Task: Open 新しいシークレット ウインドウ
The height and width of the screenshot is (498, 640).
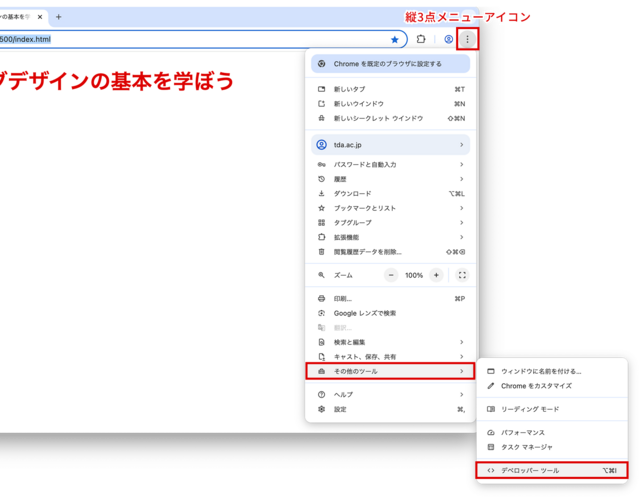Action: click(x=391, y=118)
